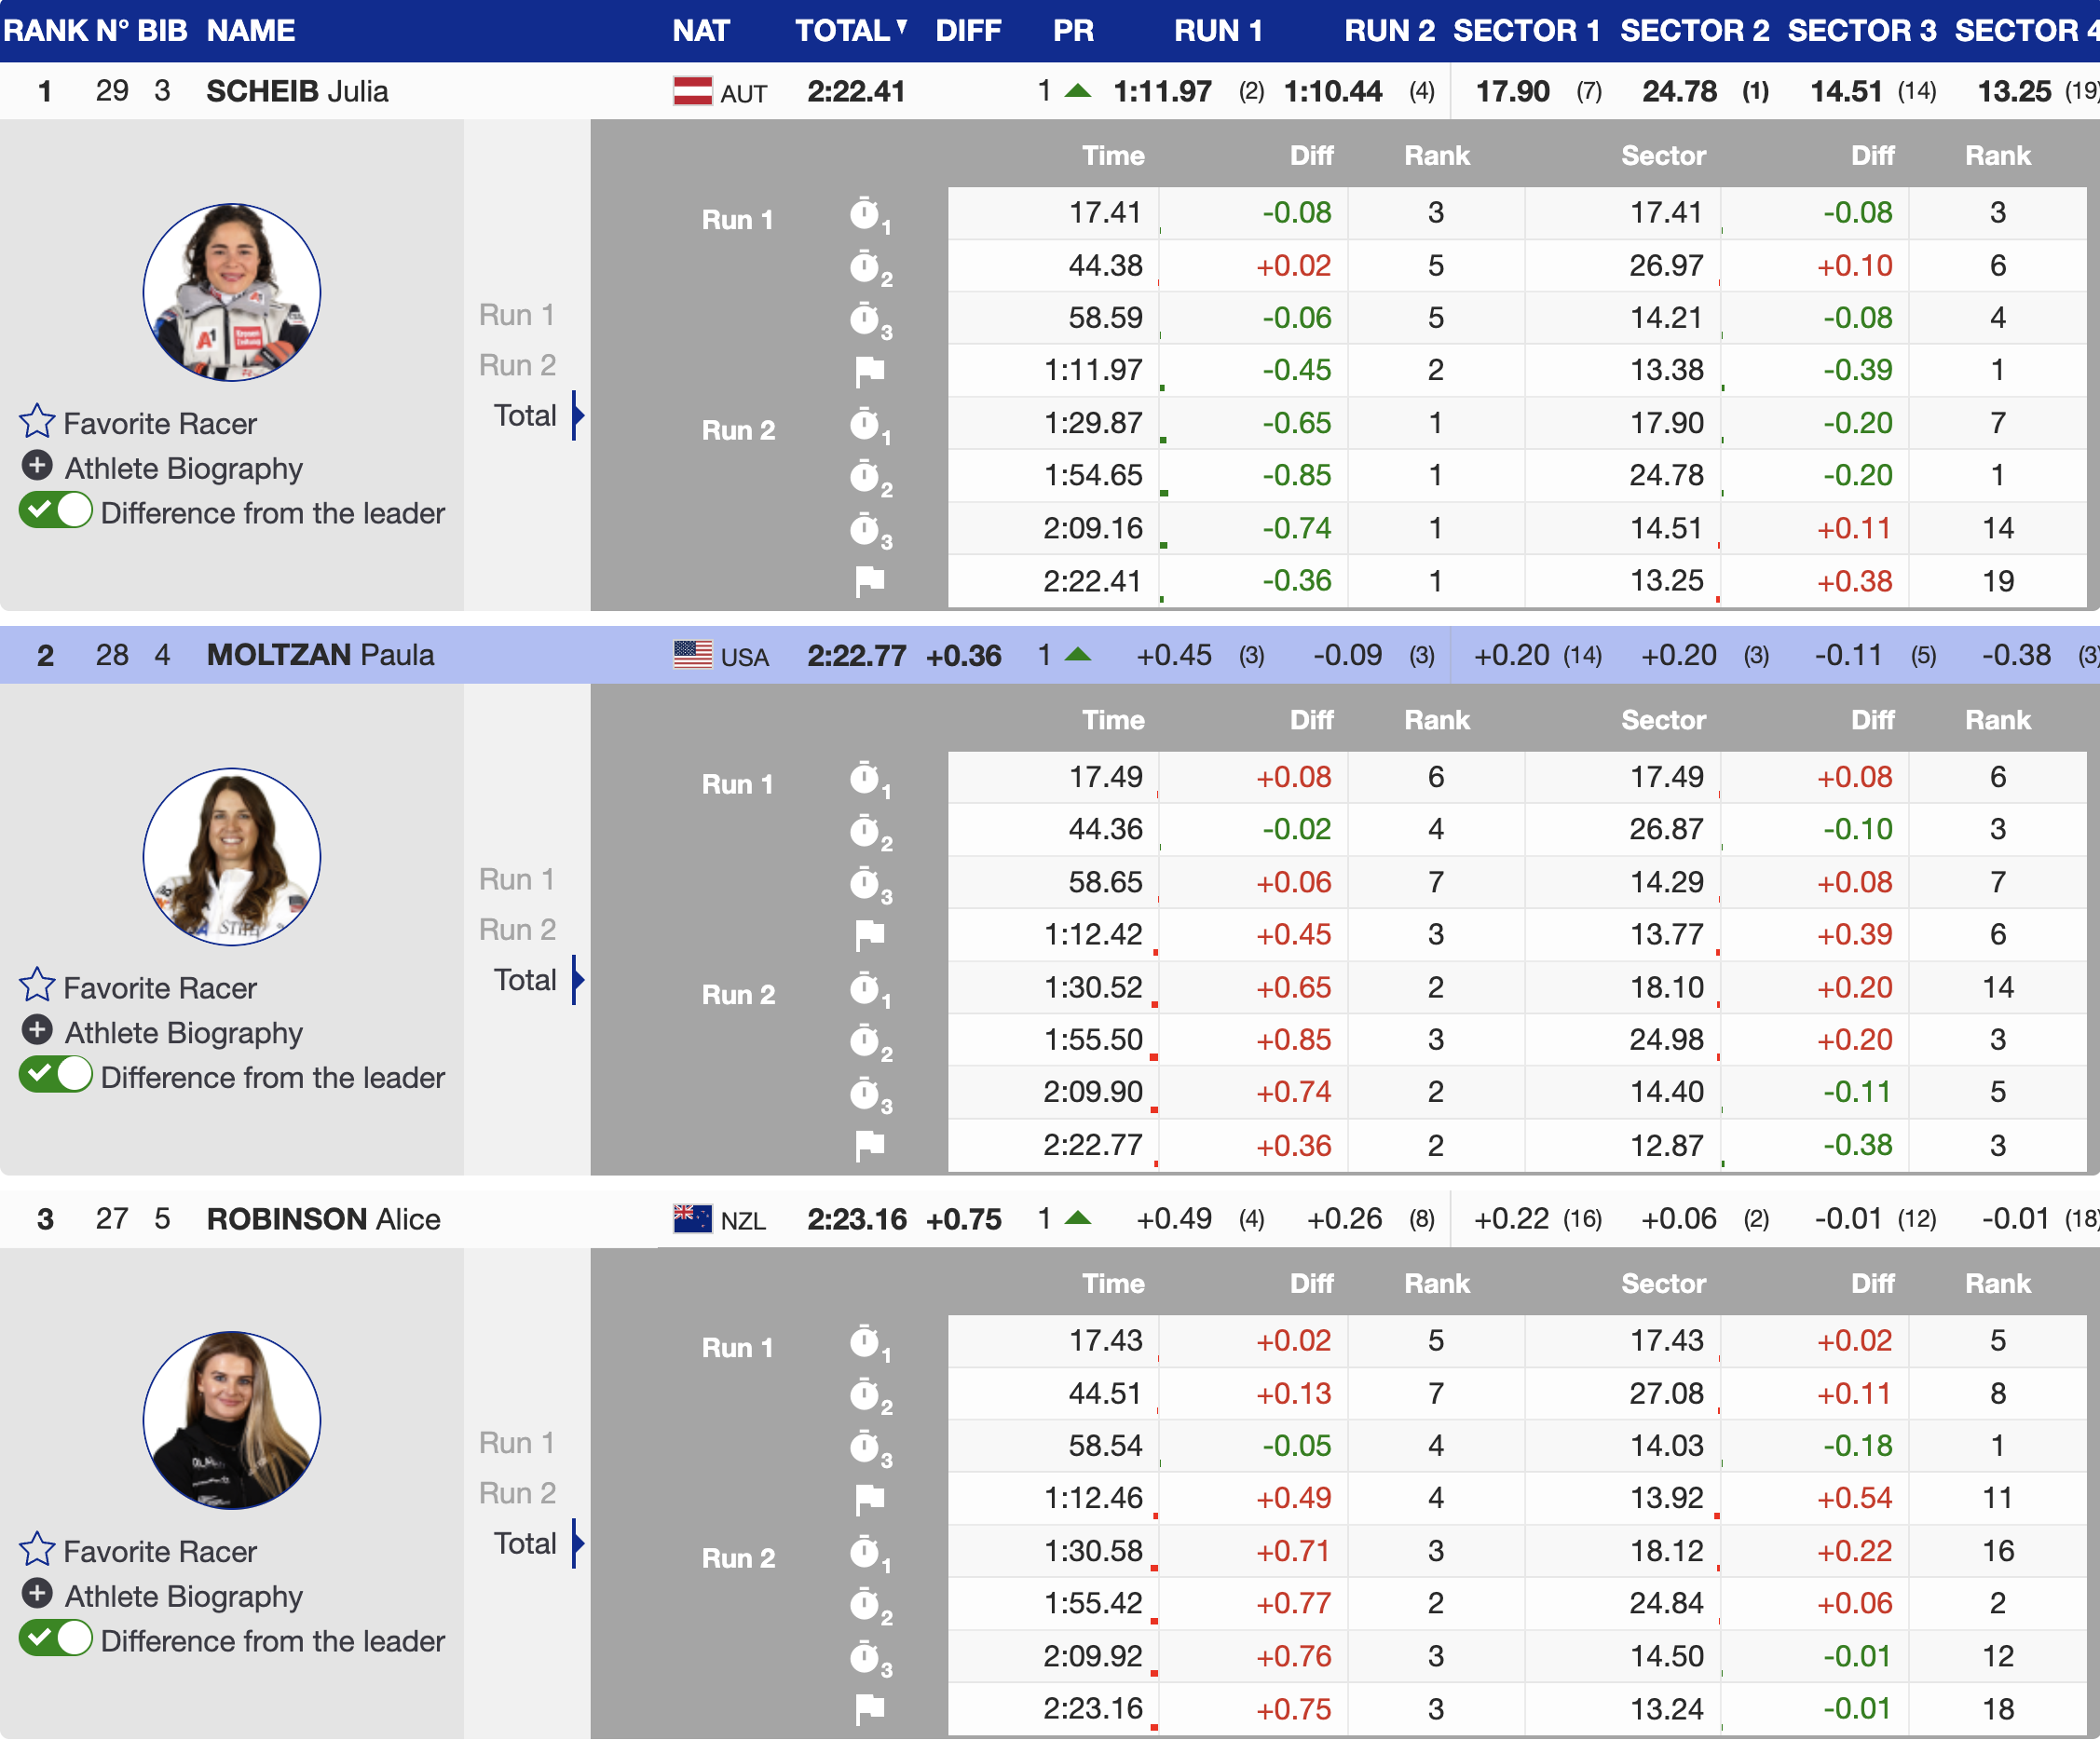Click Moltzan's Favorite Racer star icon
Viewport: 2100px width, 1740px height.
tap(37, 986)
